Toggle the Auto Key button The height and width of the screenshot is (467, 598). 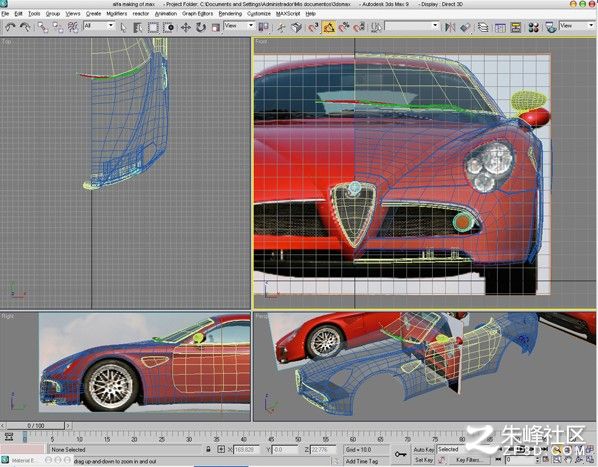[423, 449]
